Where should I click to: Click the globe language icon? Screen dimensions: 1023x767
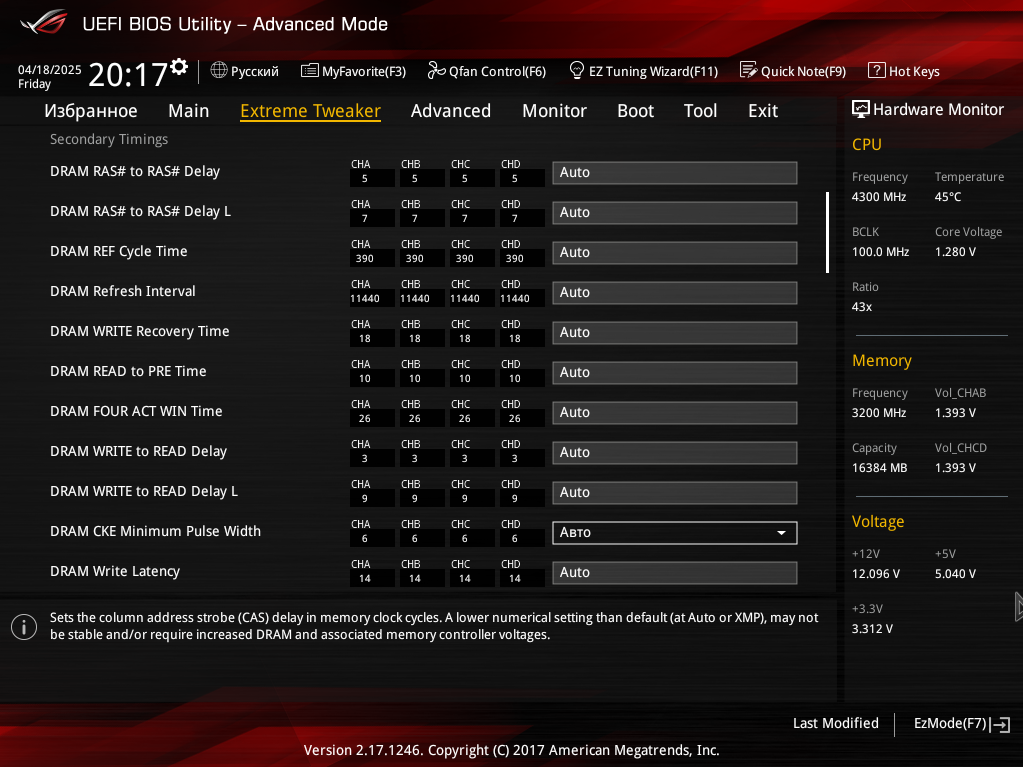click(219, 70)
